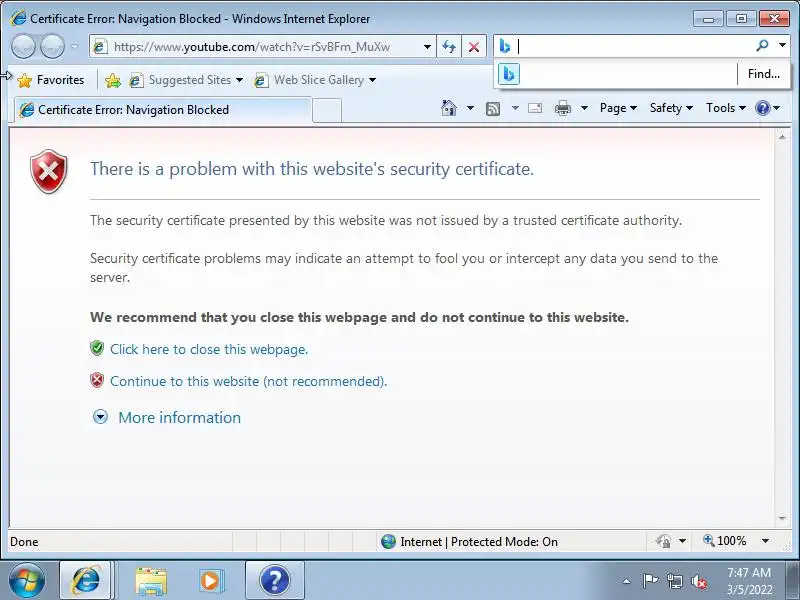Click the vertical scrollbar down arrow
Screen dimensions: 800x600
click(x=782, y=518)
